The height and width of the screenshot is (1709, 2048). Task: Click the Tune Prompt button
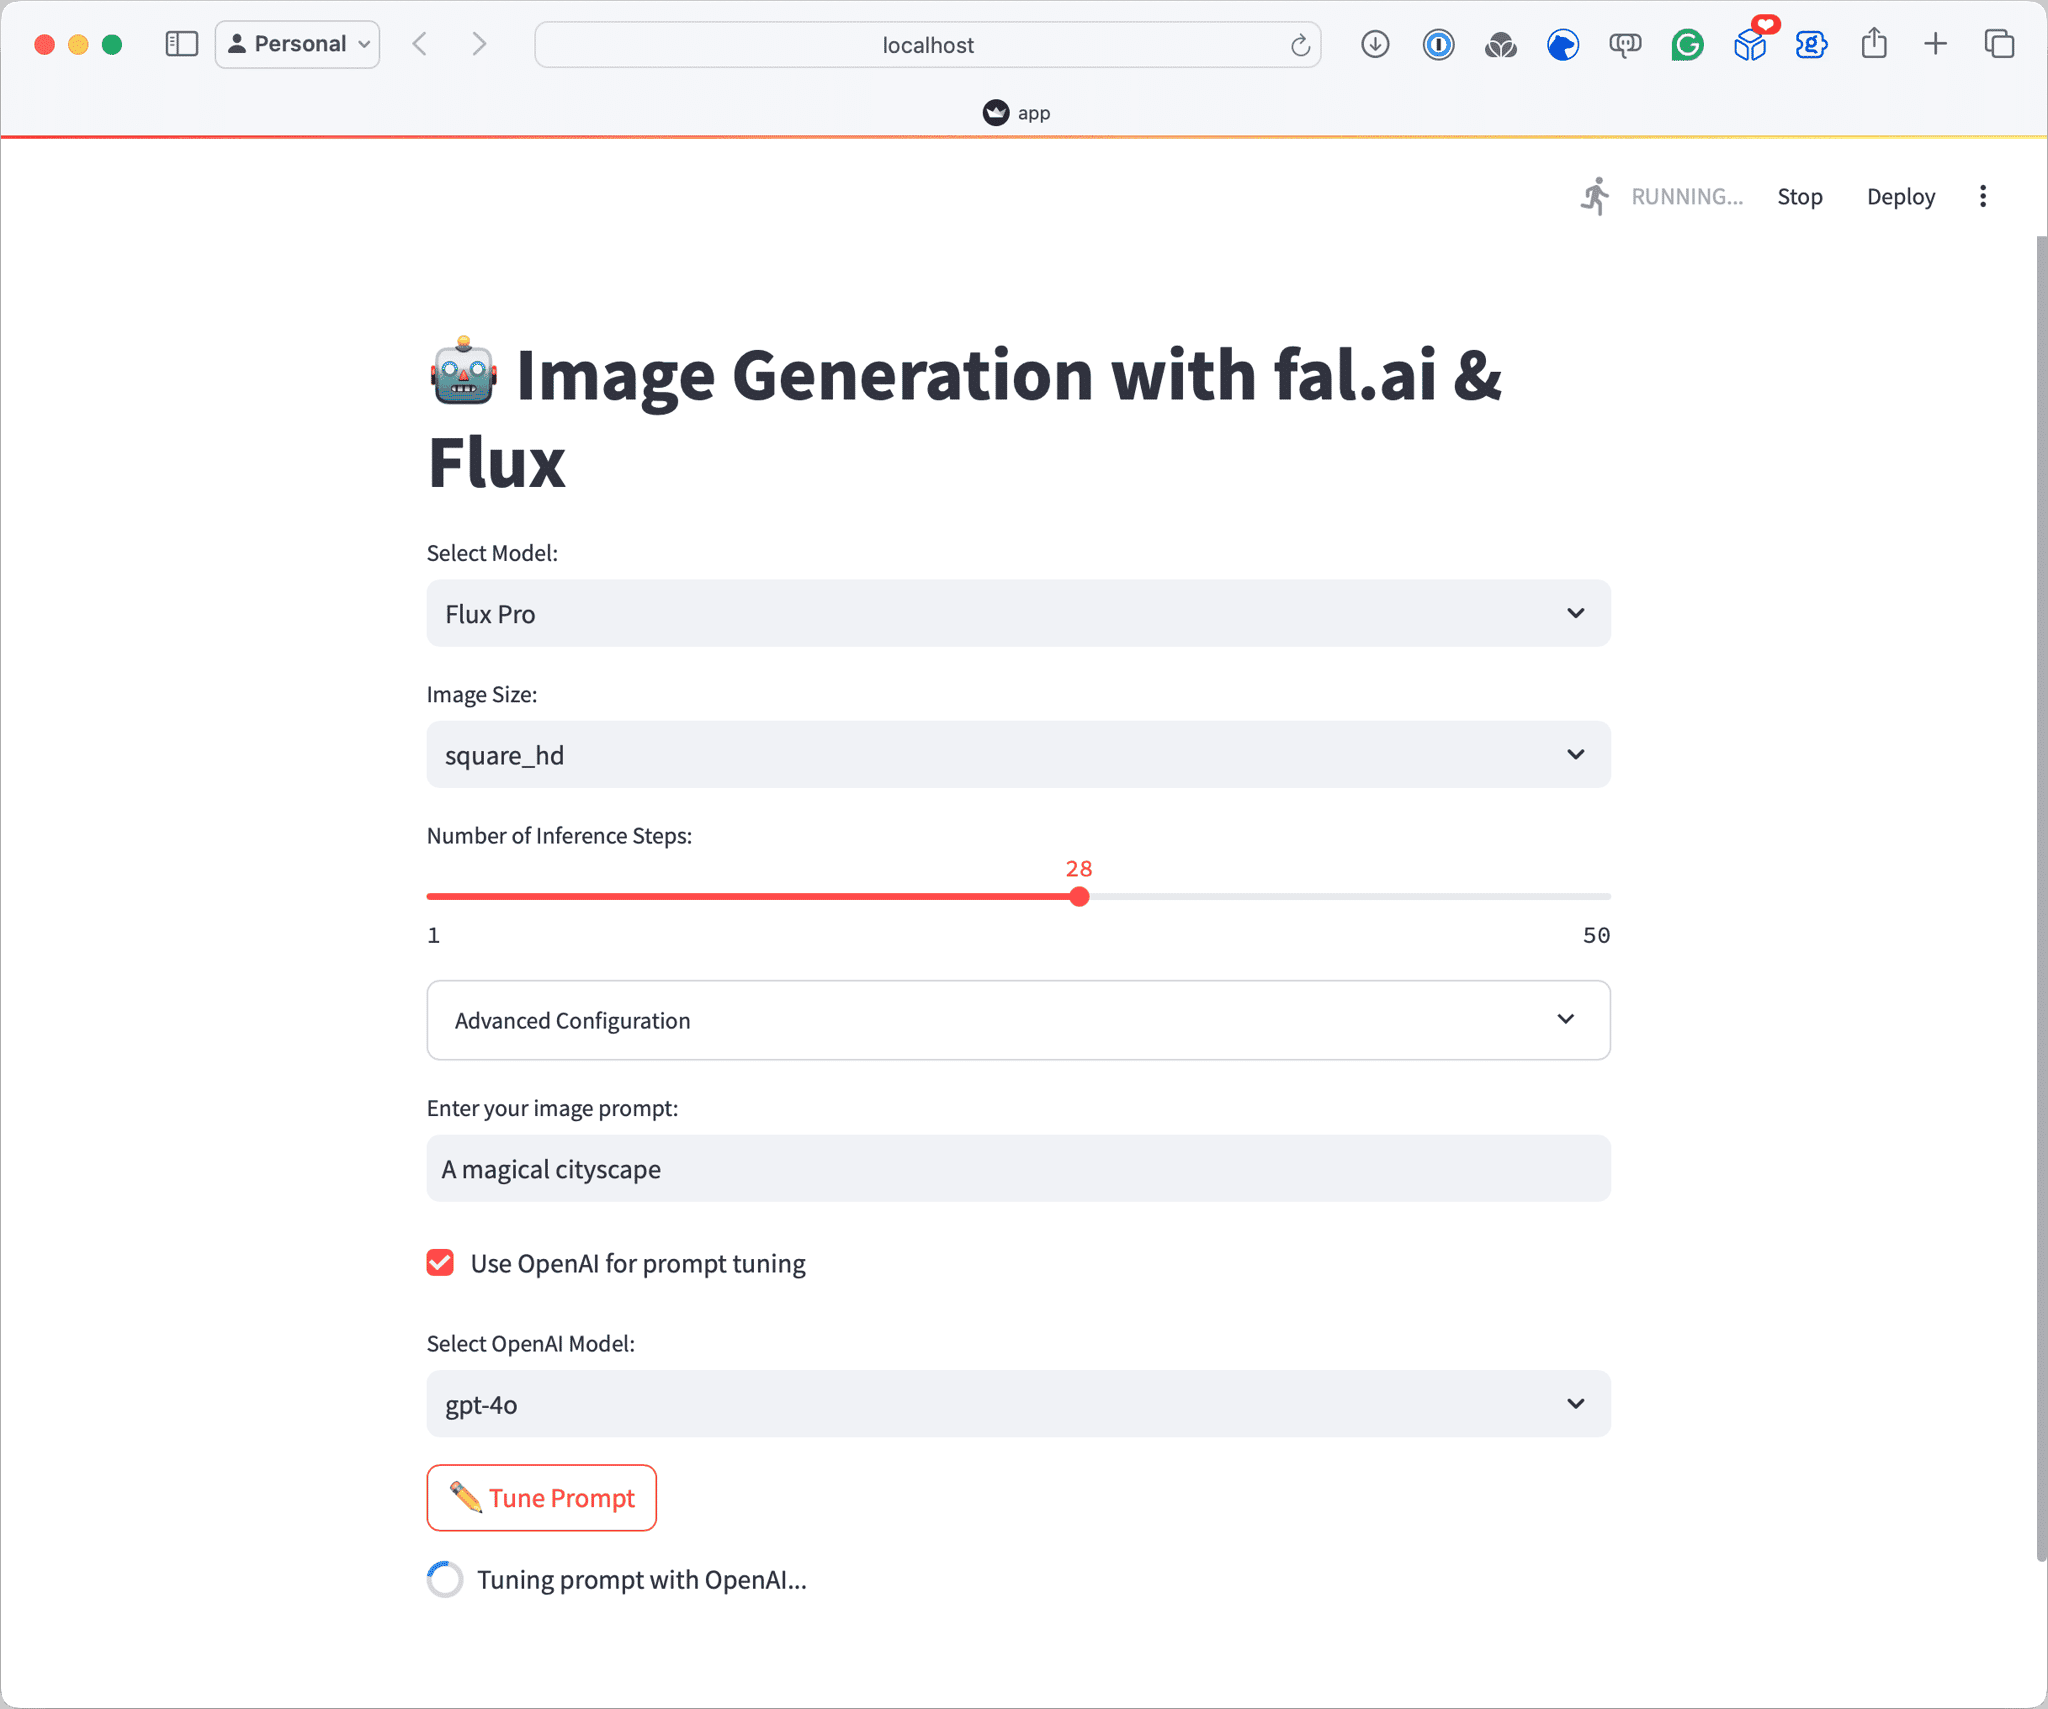541,1498
